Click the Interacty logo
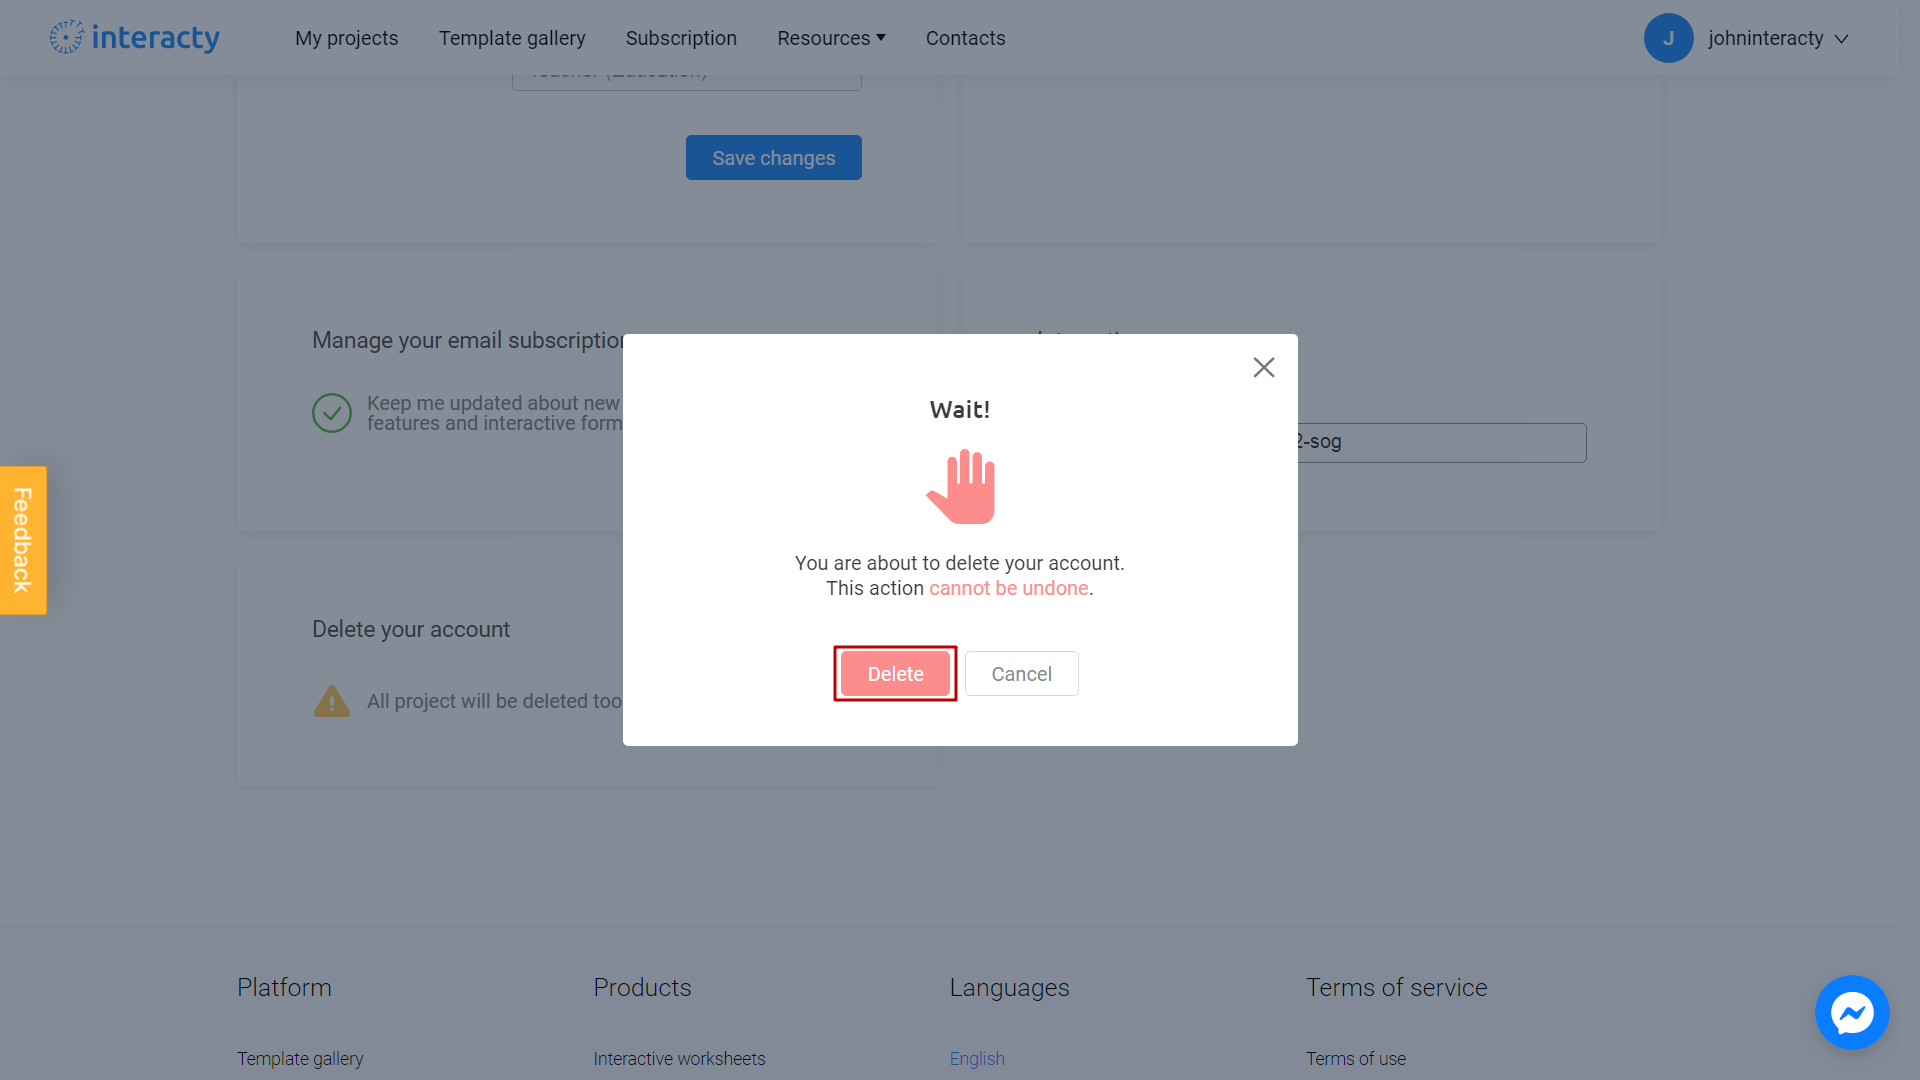The width and height of the screenshot is (1920, 1080). (134, 37)
